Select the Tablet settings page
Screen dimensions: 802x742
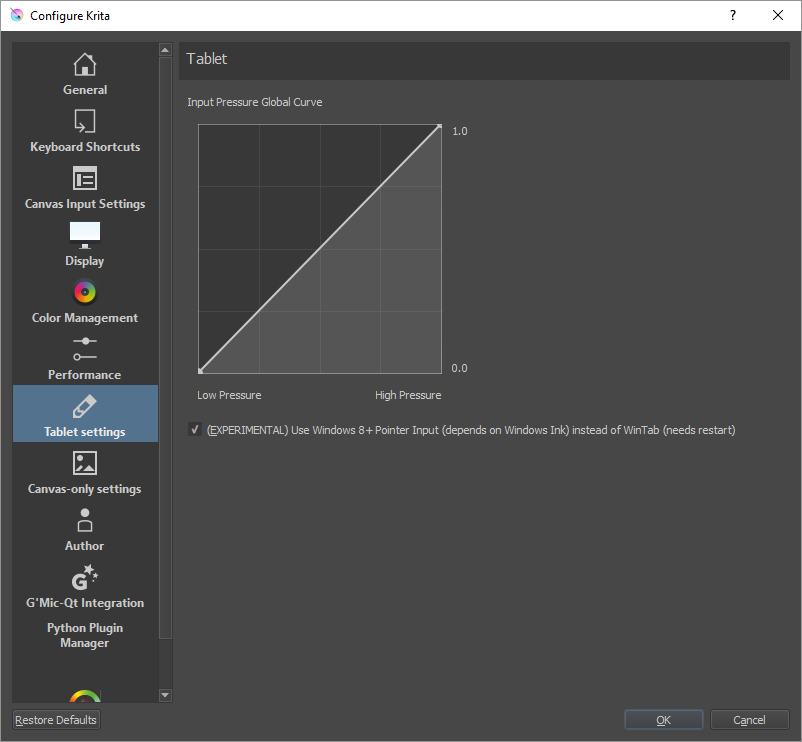click(x=85, y=414)
